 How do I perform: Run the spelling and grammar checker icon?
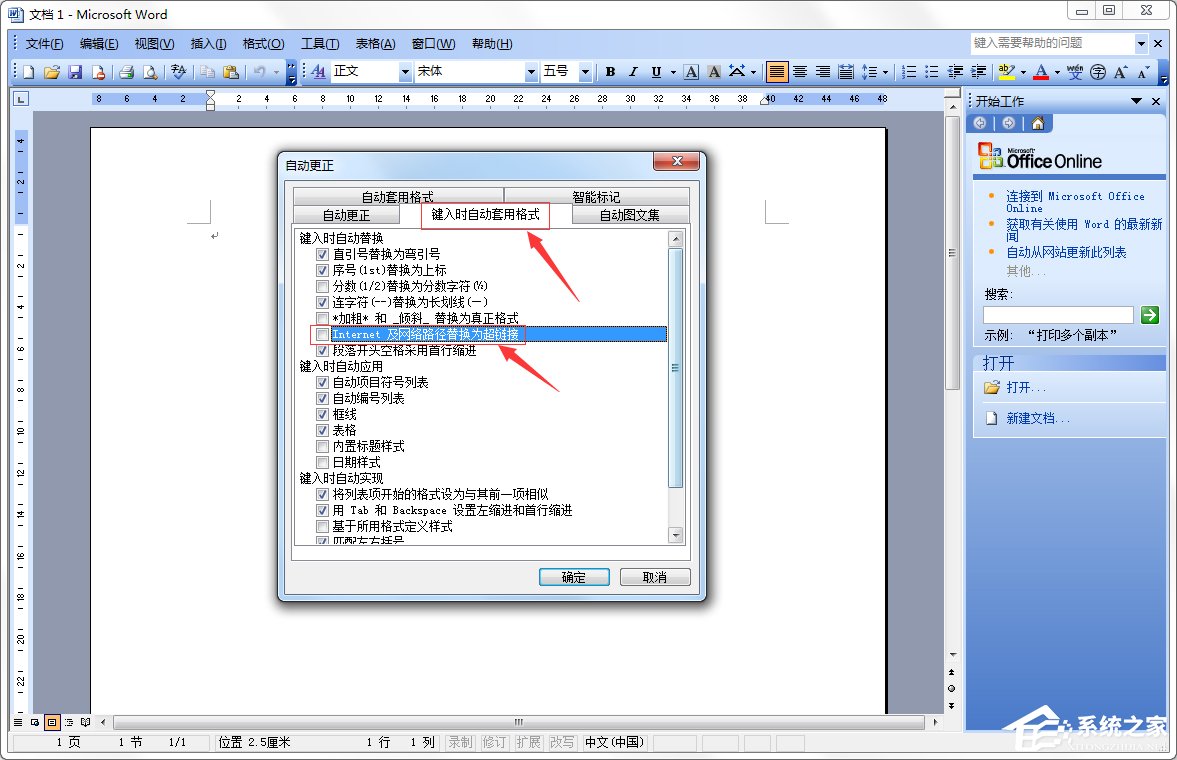177,72
